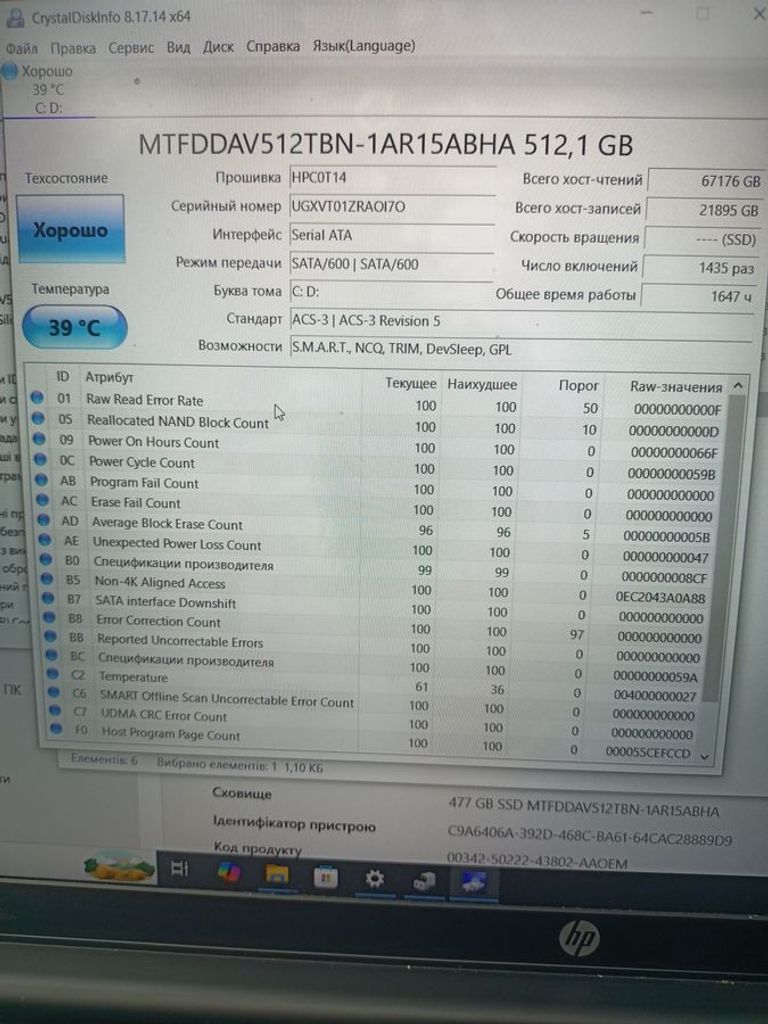The height and width of the screenshot is (1024, 768).
Task: Click status circle of Erase Fail Count
Action: click(x=43, y=500)
